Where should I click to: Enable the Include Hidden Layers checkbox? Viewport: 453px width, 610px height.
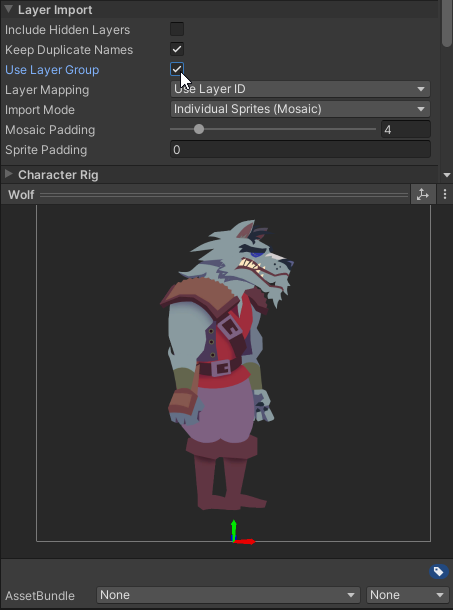[x=177, y=29]
